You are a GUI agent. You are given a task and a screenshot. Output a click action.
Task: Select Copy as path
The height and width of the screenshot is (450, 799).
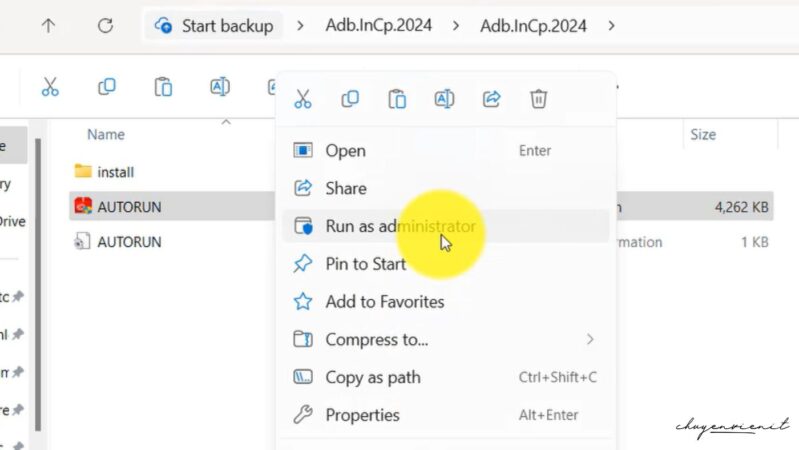(445, 377)
